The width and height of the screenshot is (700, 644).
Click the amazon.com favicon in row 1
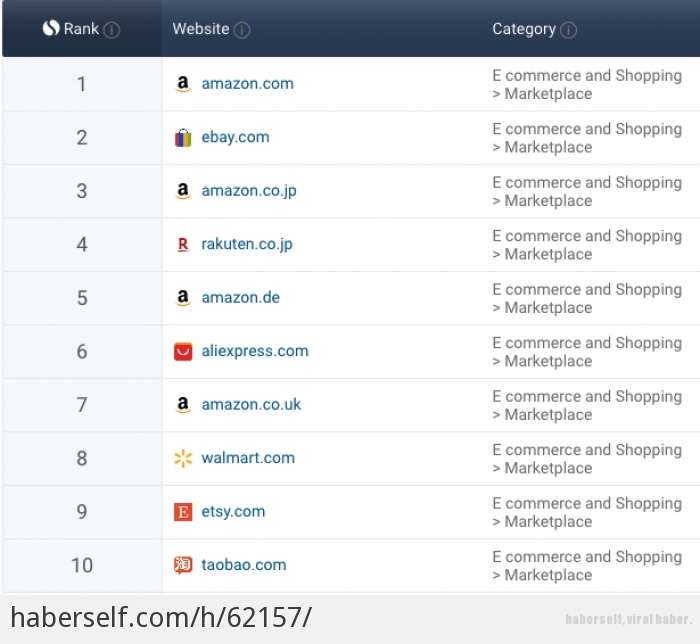point(183,83)
